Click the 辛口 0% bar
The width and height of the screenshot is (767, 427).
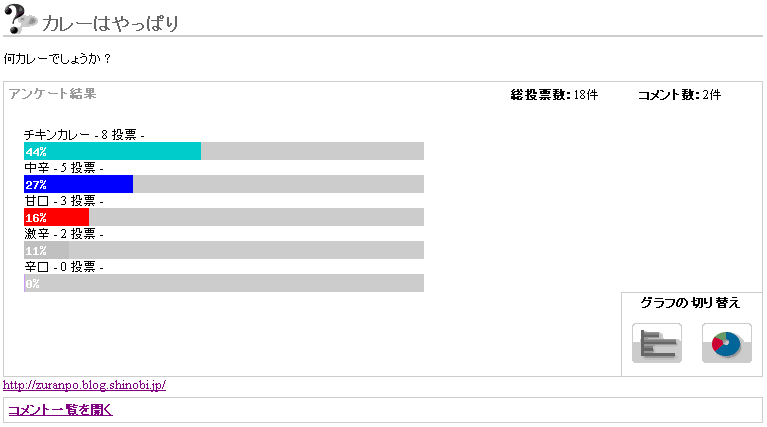tap(32, 283)
